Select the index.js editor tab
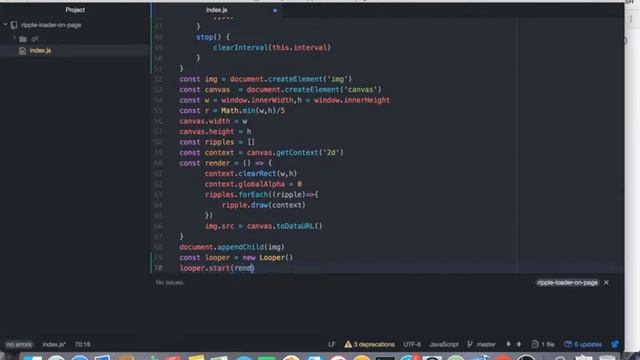Screen dimensions: 640x360 (x=217, y=10)
